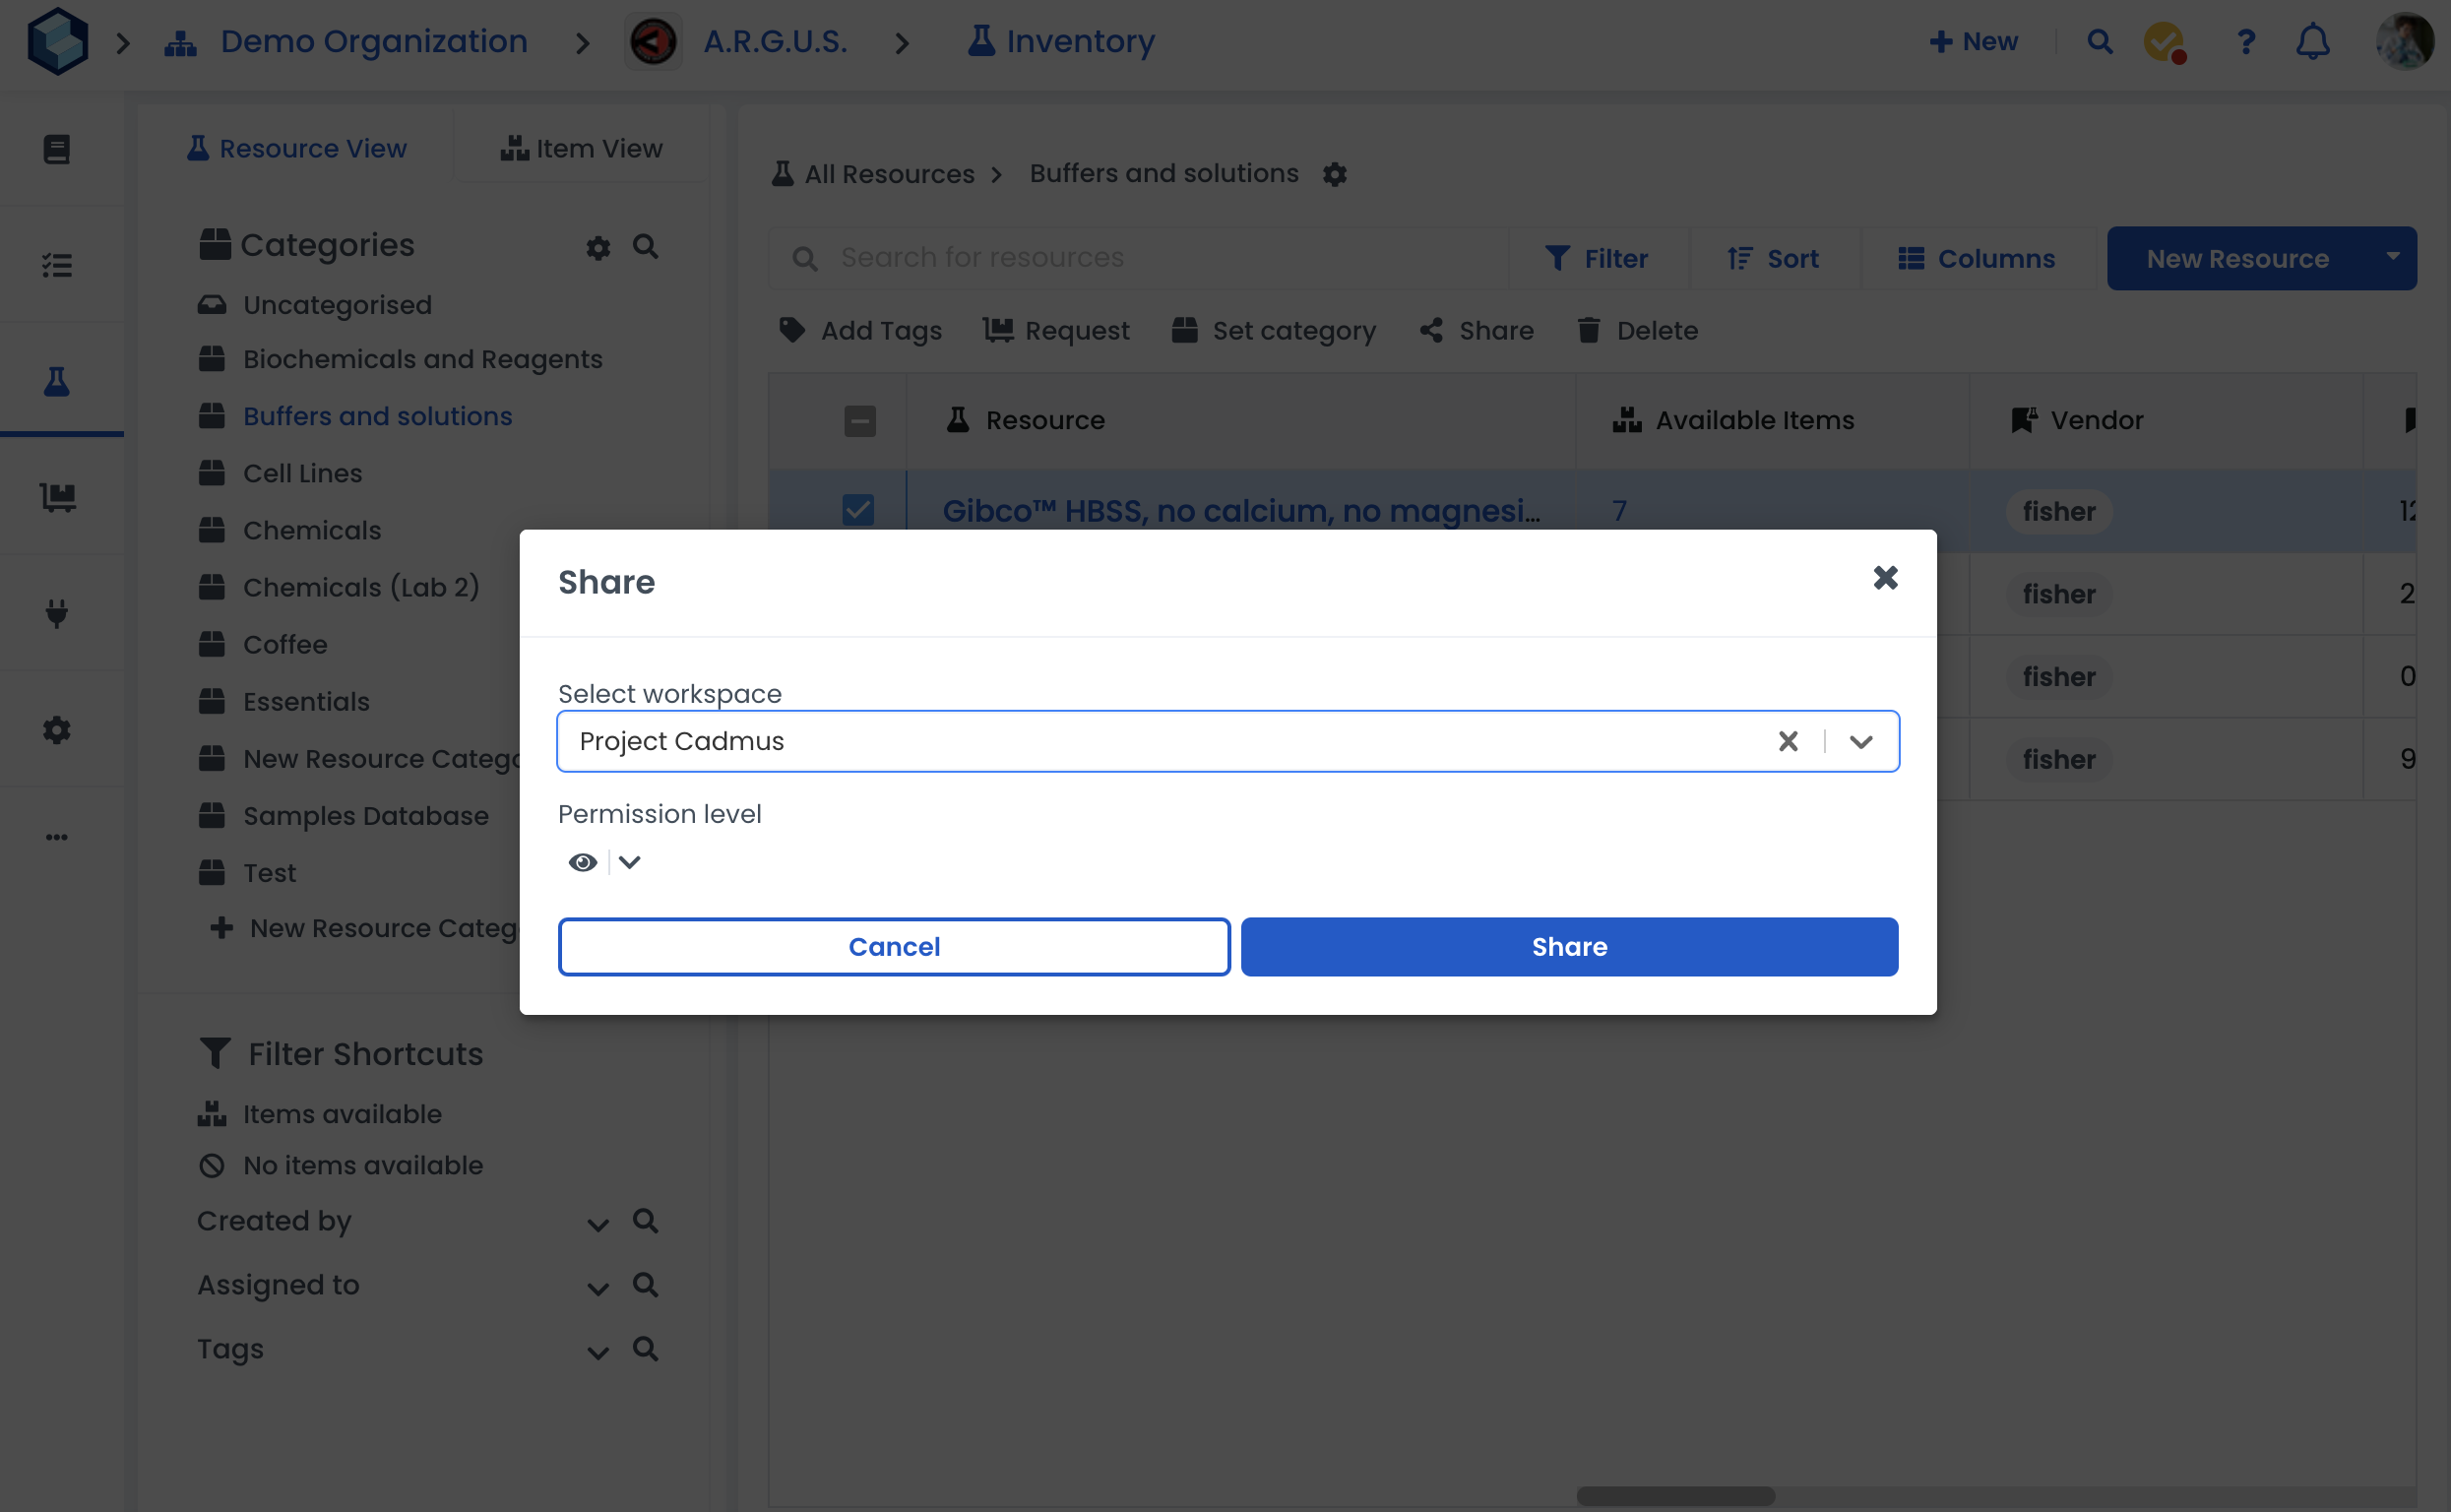Open the notebook icon in left sidebar
Image resolution: width=2451 pixels, height=1512 pixels.
tap(57, 149)
